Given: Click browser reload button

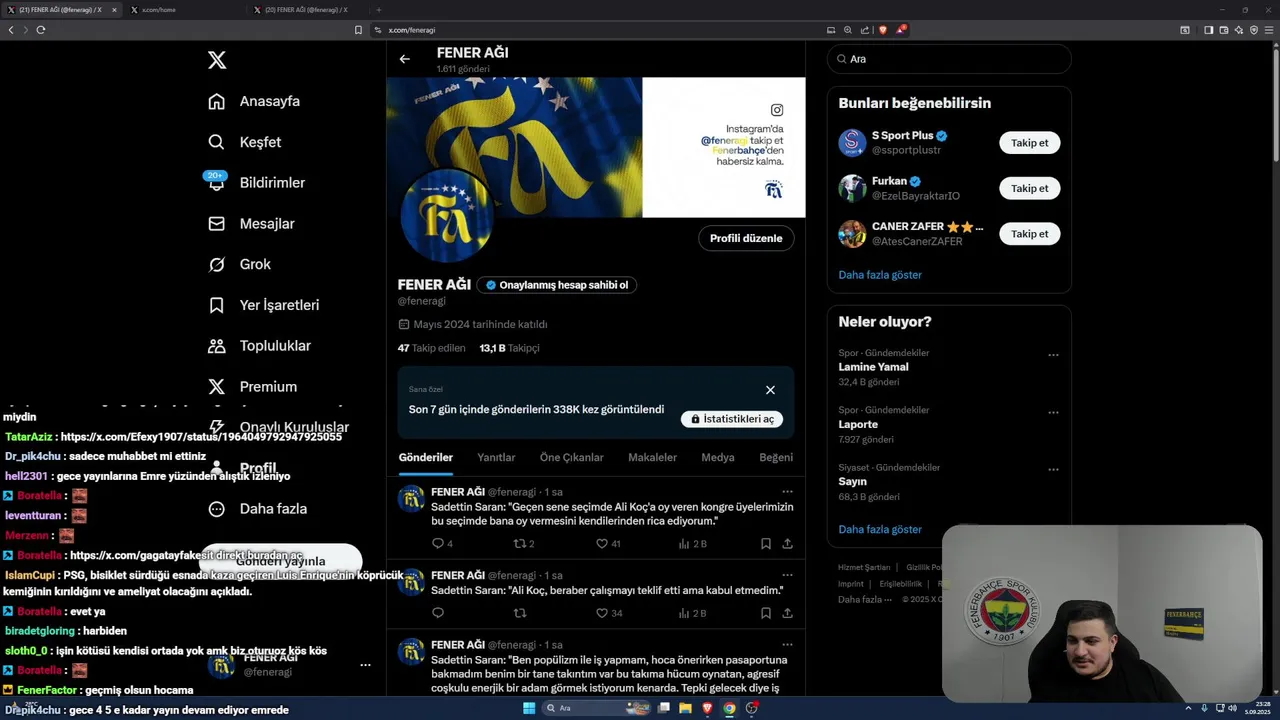Looking at the screenshot, I should pos(41,30).
